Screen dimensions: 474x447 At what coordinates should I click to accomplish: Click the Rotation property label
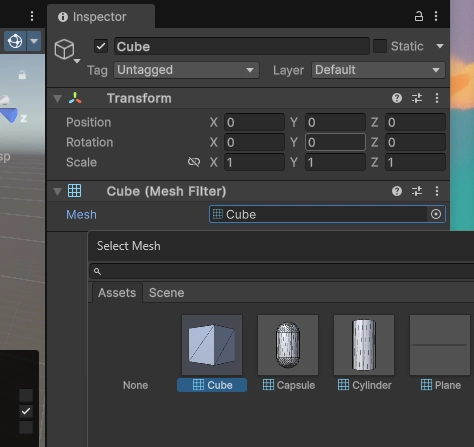(90, 142)
